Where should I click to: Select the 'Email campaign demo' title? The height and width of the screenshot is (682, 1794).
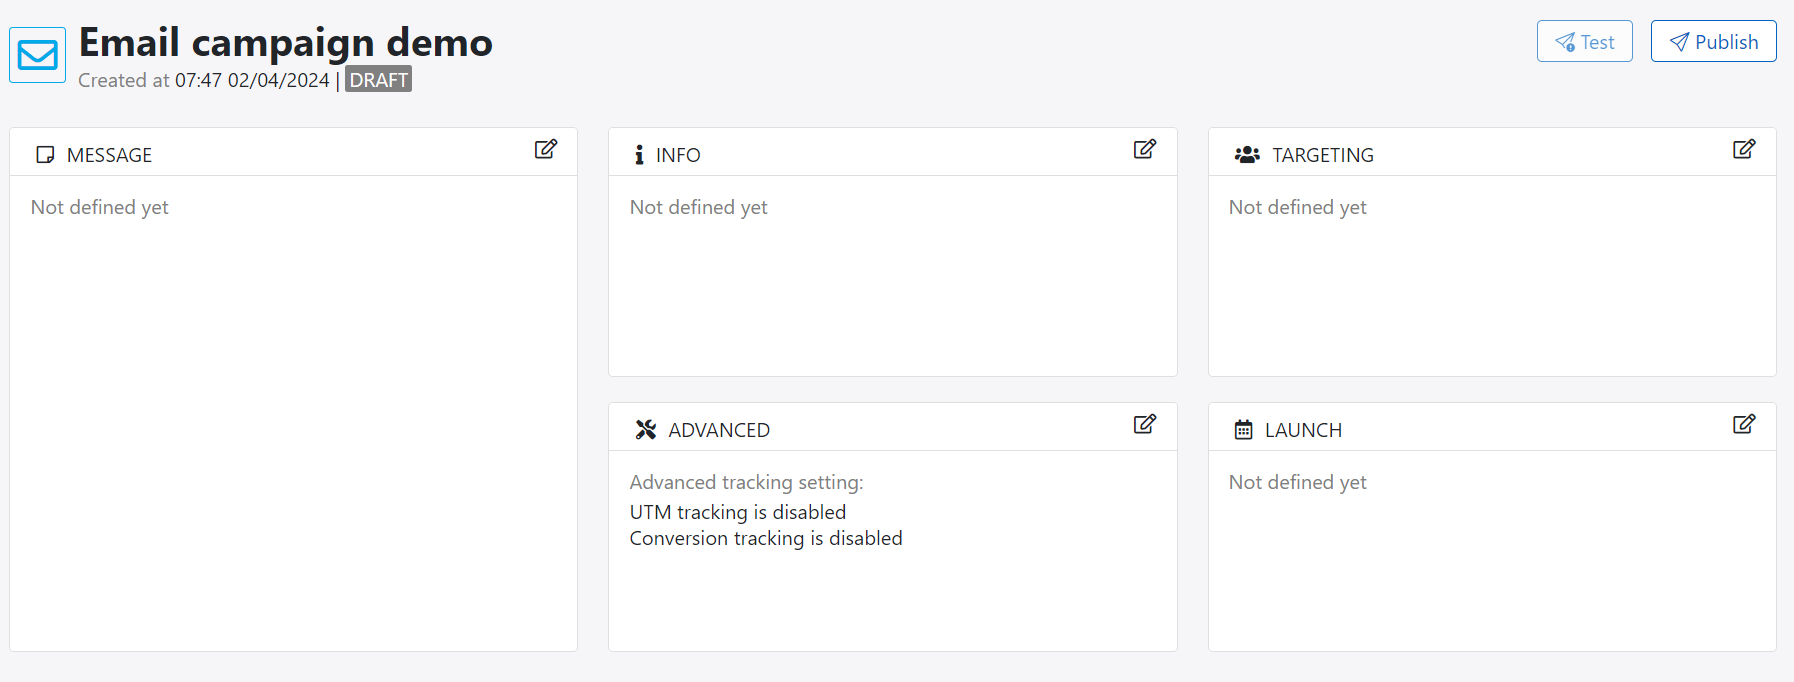(x=286, y=43)
